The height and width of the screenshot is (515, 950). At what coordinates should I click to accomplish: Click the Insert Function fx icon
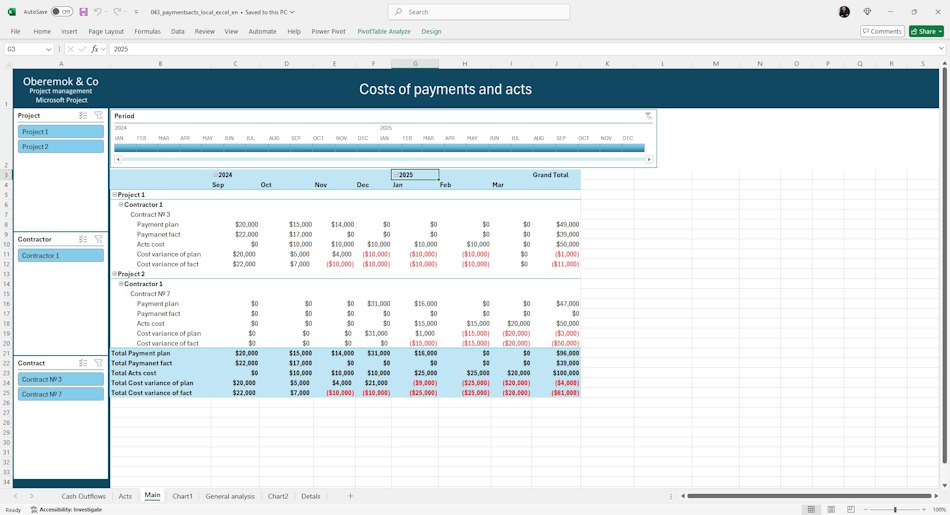tap(95, 49)
